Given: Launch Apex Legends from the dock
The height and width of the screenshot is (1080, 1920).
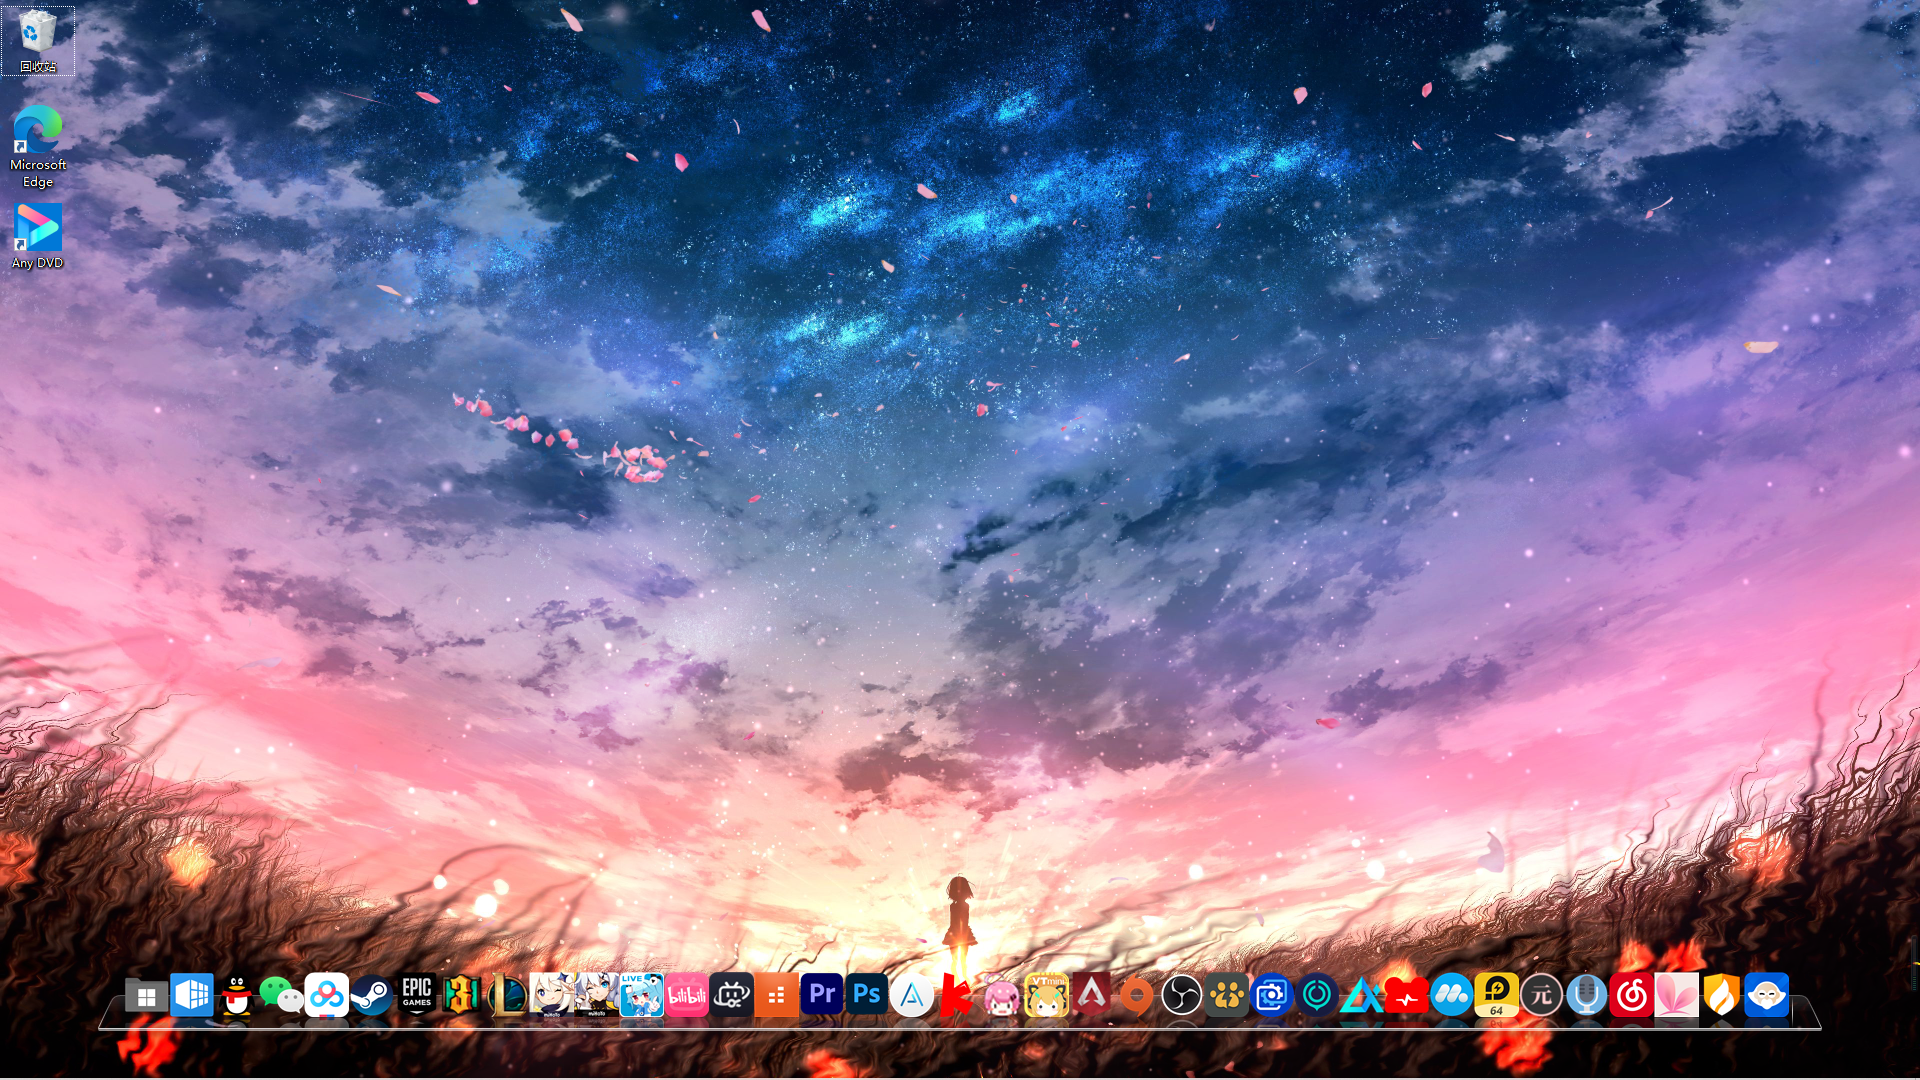Looking at the screenshot, I should click(x=1091, y=996).
